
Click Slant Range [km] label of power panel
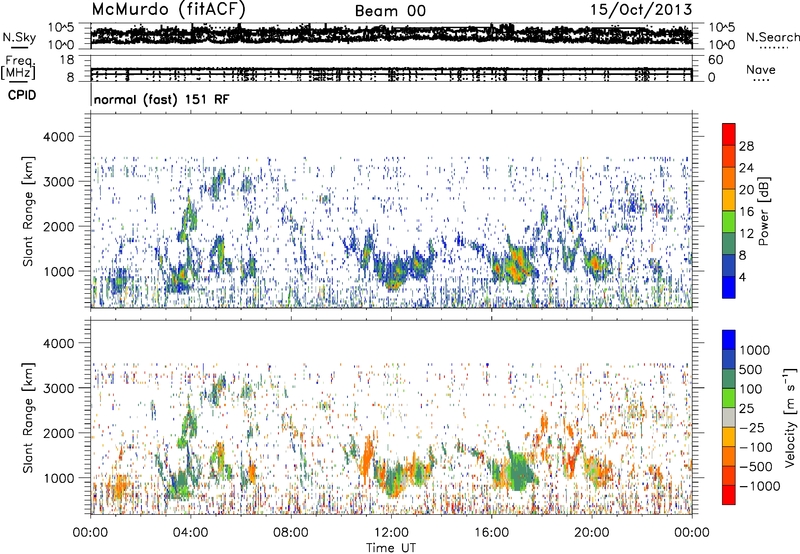click(x=28, y=211)
